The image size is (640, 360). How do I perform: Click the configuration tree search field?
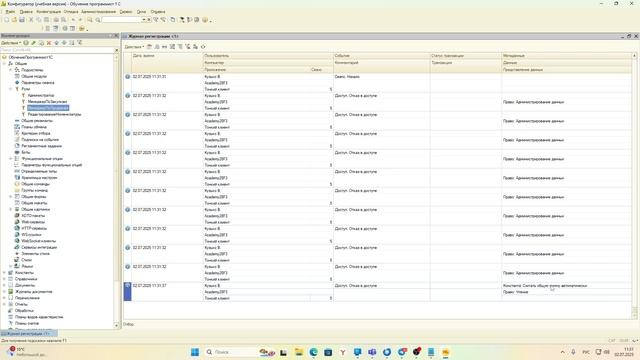[57, 50]
